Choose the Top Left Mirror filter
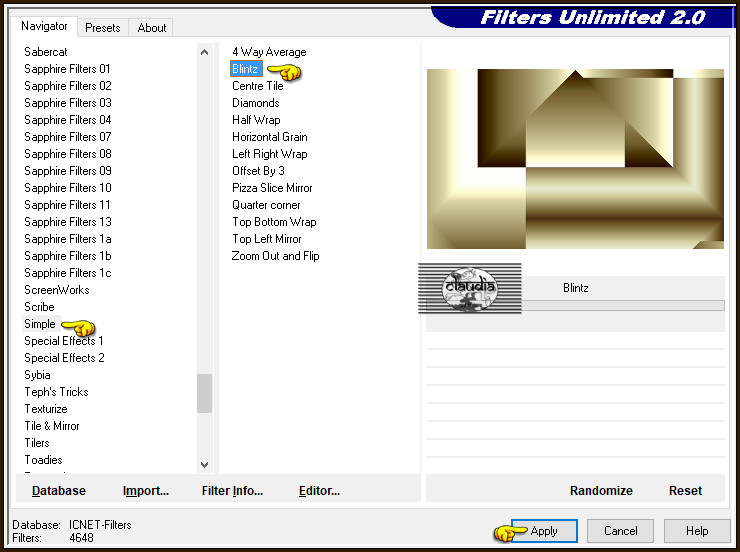740x552 pixels. coord(267,239)
